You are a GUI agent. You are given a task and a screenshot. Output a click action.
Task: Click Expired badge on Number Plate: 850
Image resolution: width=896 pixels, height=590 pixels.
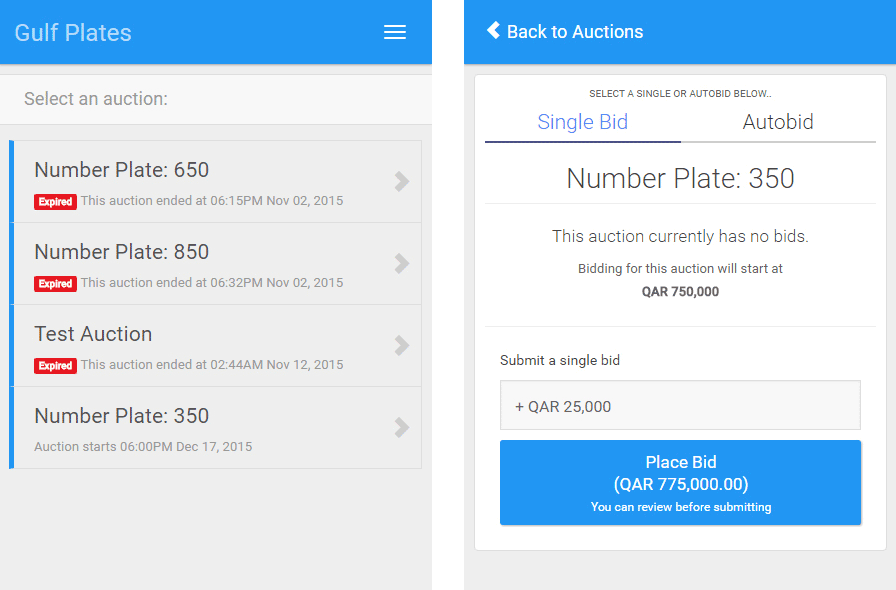[55, 284]
